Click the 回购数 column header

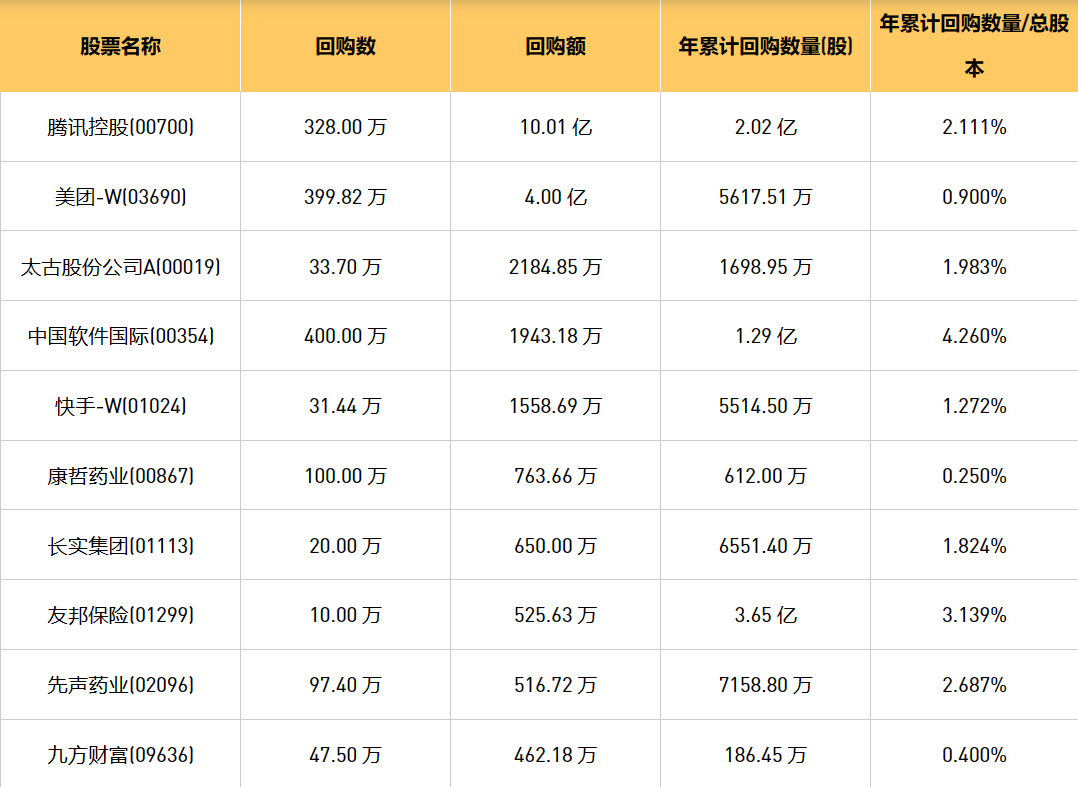click(x=345, y=46)
